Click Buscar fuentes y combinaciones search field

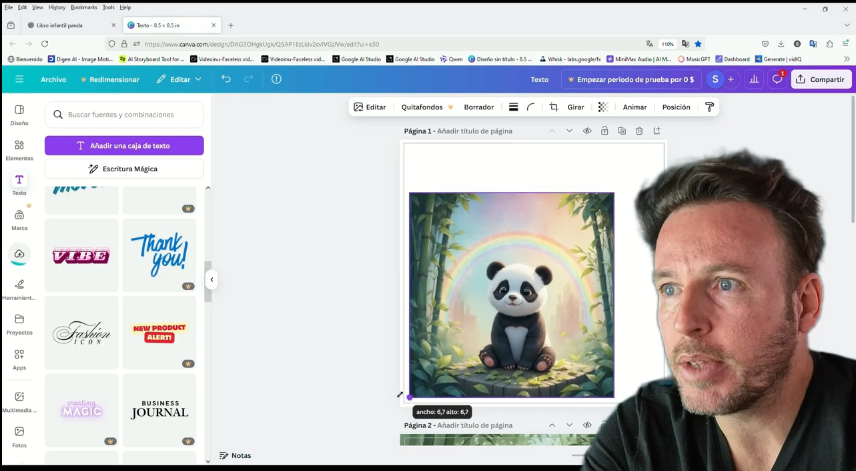coord(124,115)
